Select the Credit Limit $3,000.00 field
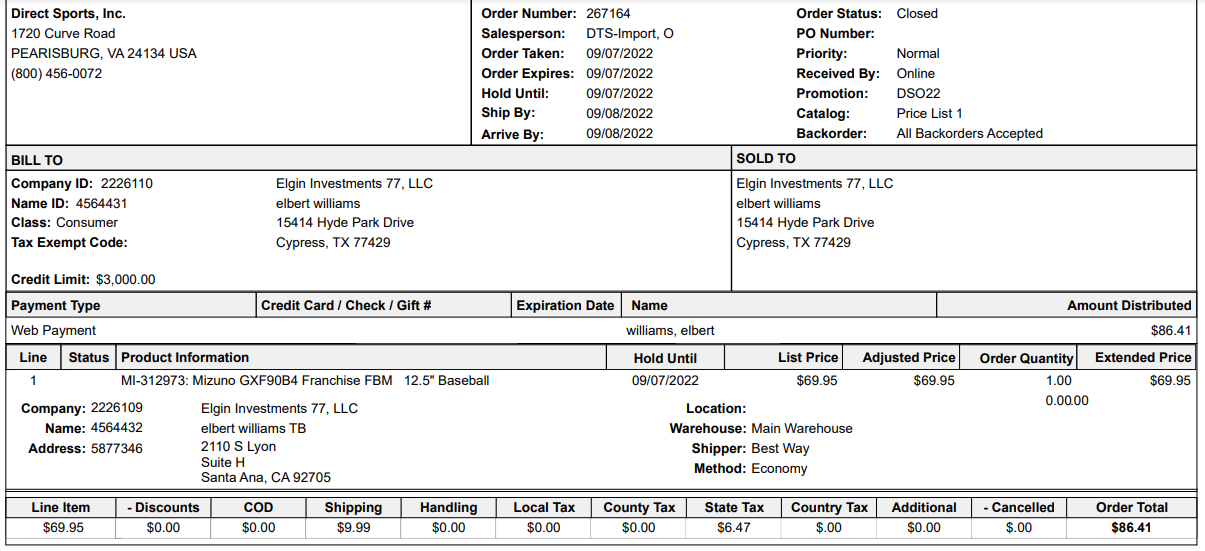This screenshot has width=1205, height=551. coord(83,280)
